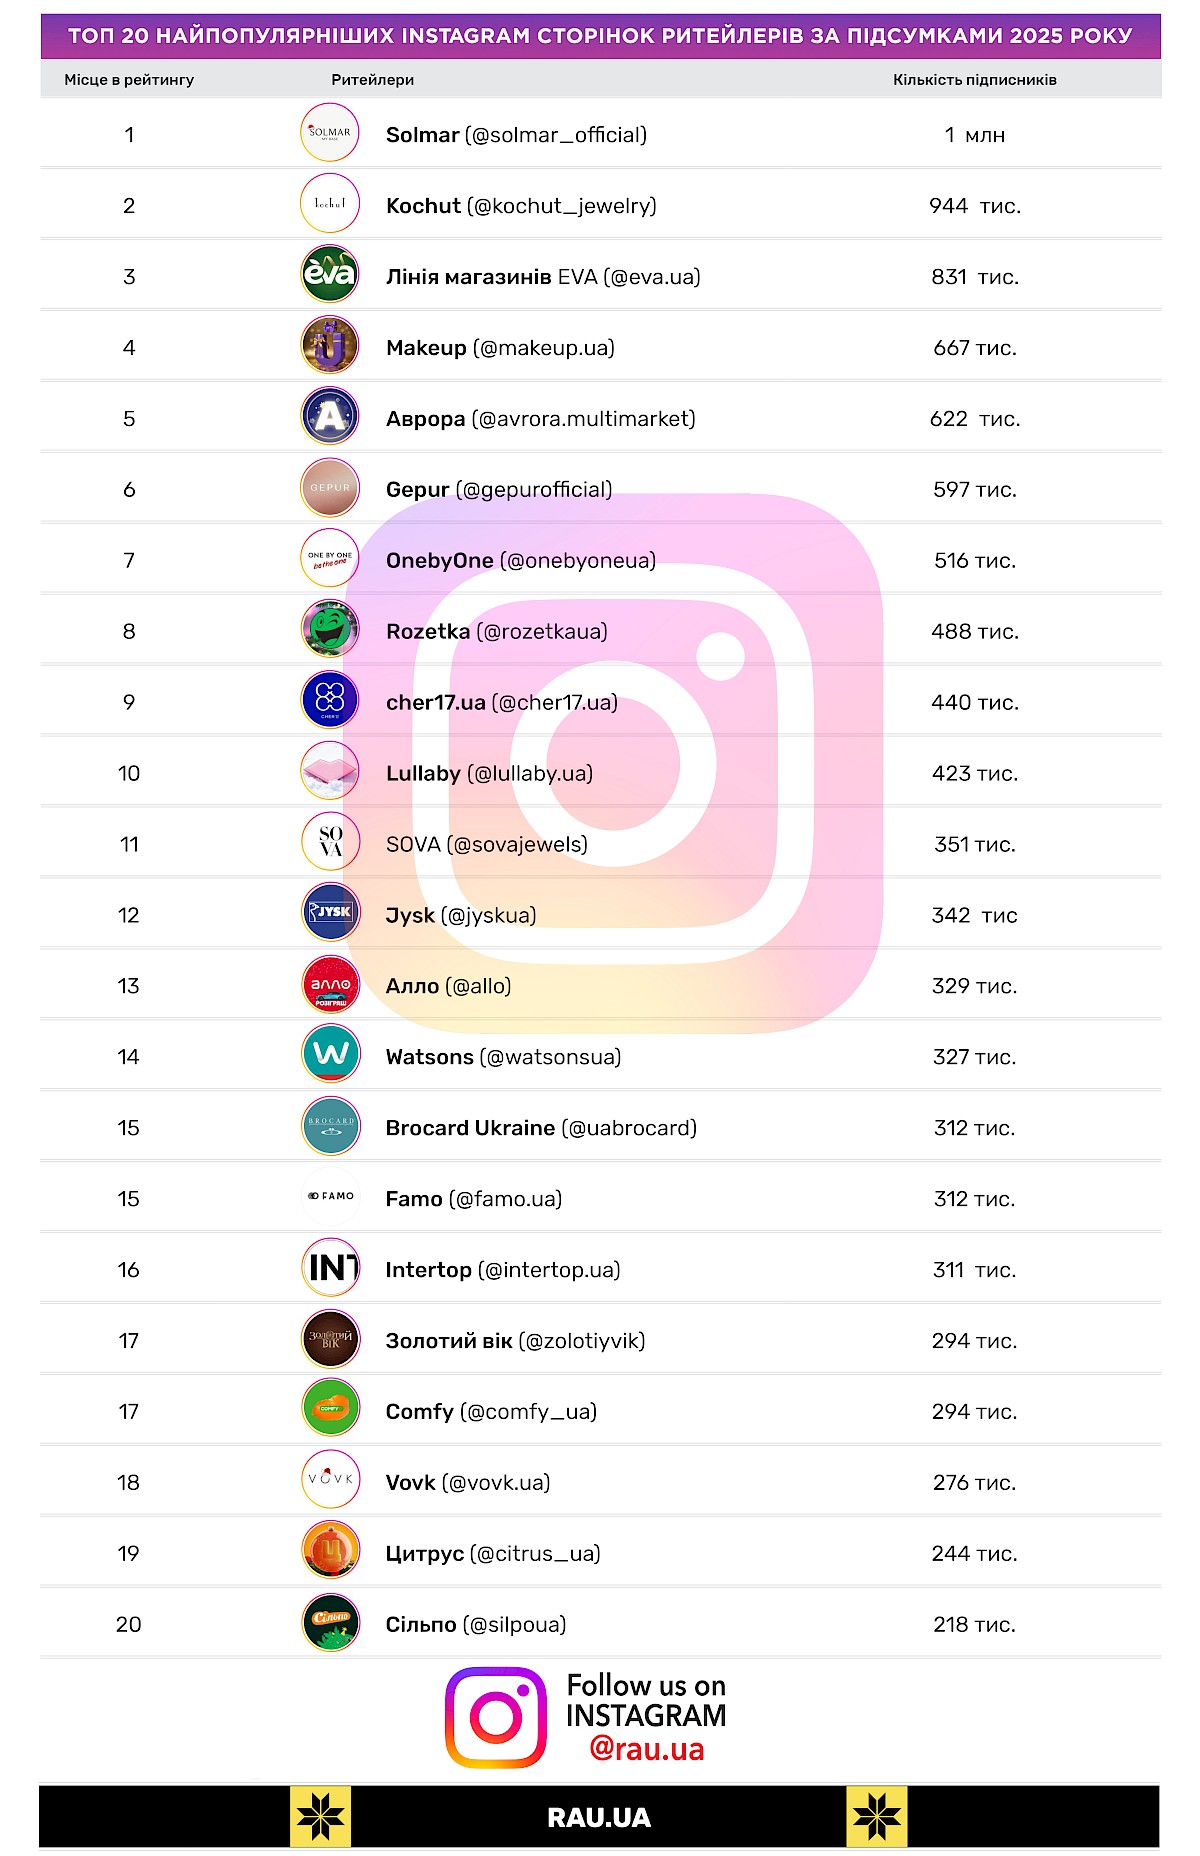Click the Comfy green and orange logo
1200x1856 pixels.
point(330,1410)
